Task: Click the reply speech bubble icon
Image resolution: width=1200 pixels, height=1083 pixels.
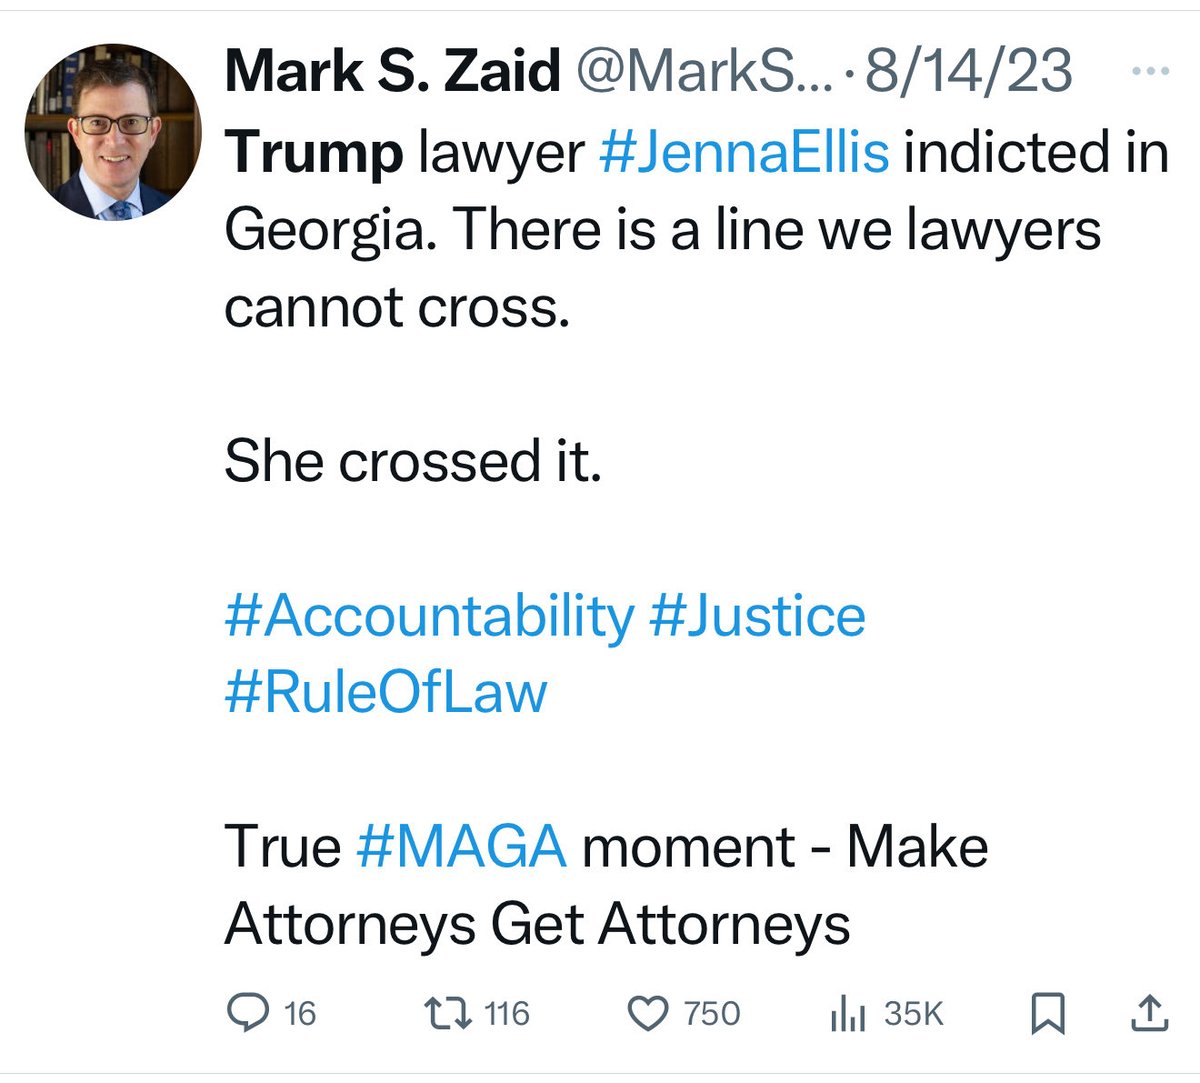Action: (244, 1014)
